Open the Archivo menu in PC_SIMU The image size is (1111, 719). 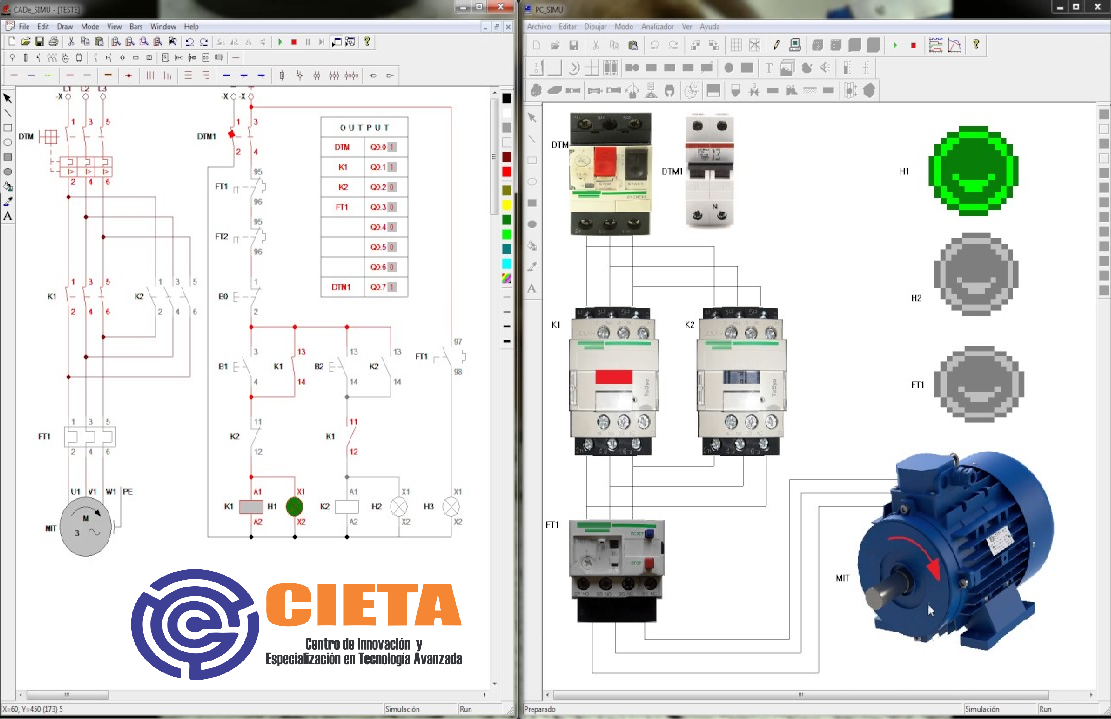tap(538, 26)
